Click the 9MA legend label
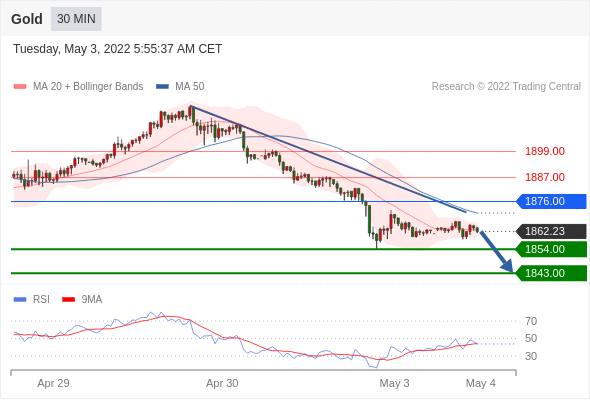Screen dimensions: 590x400 tap(92, 300)
